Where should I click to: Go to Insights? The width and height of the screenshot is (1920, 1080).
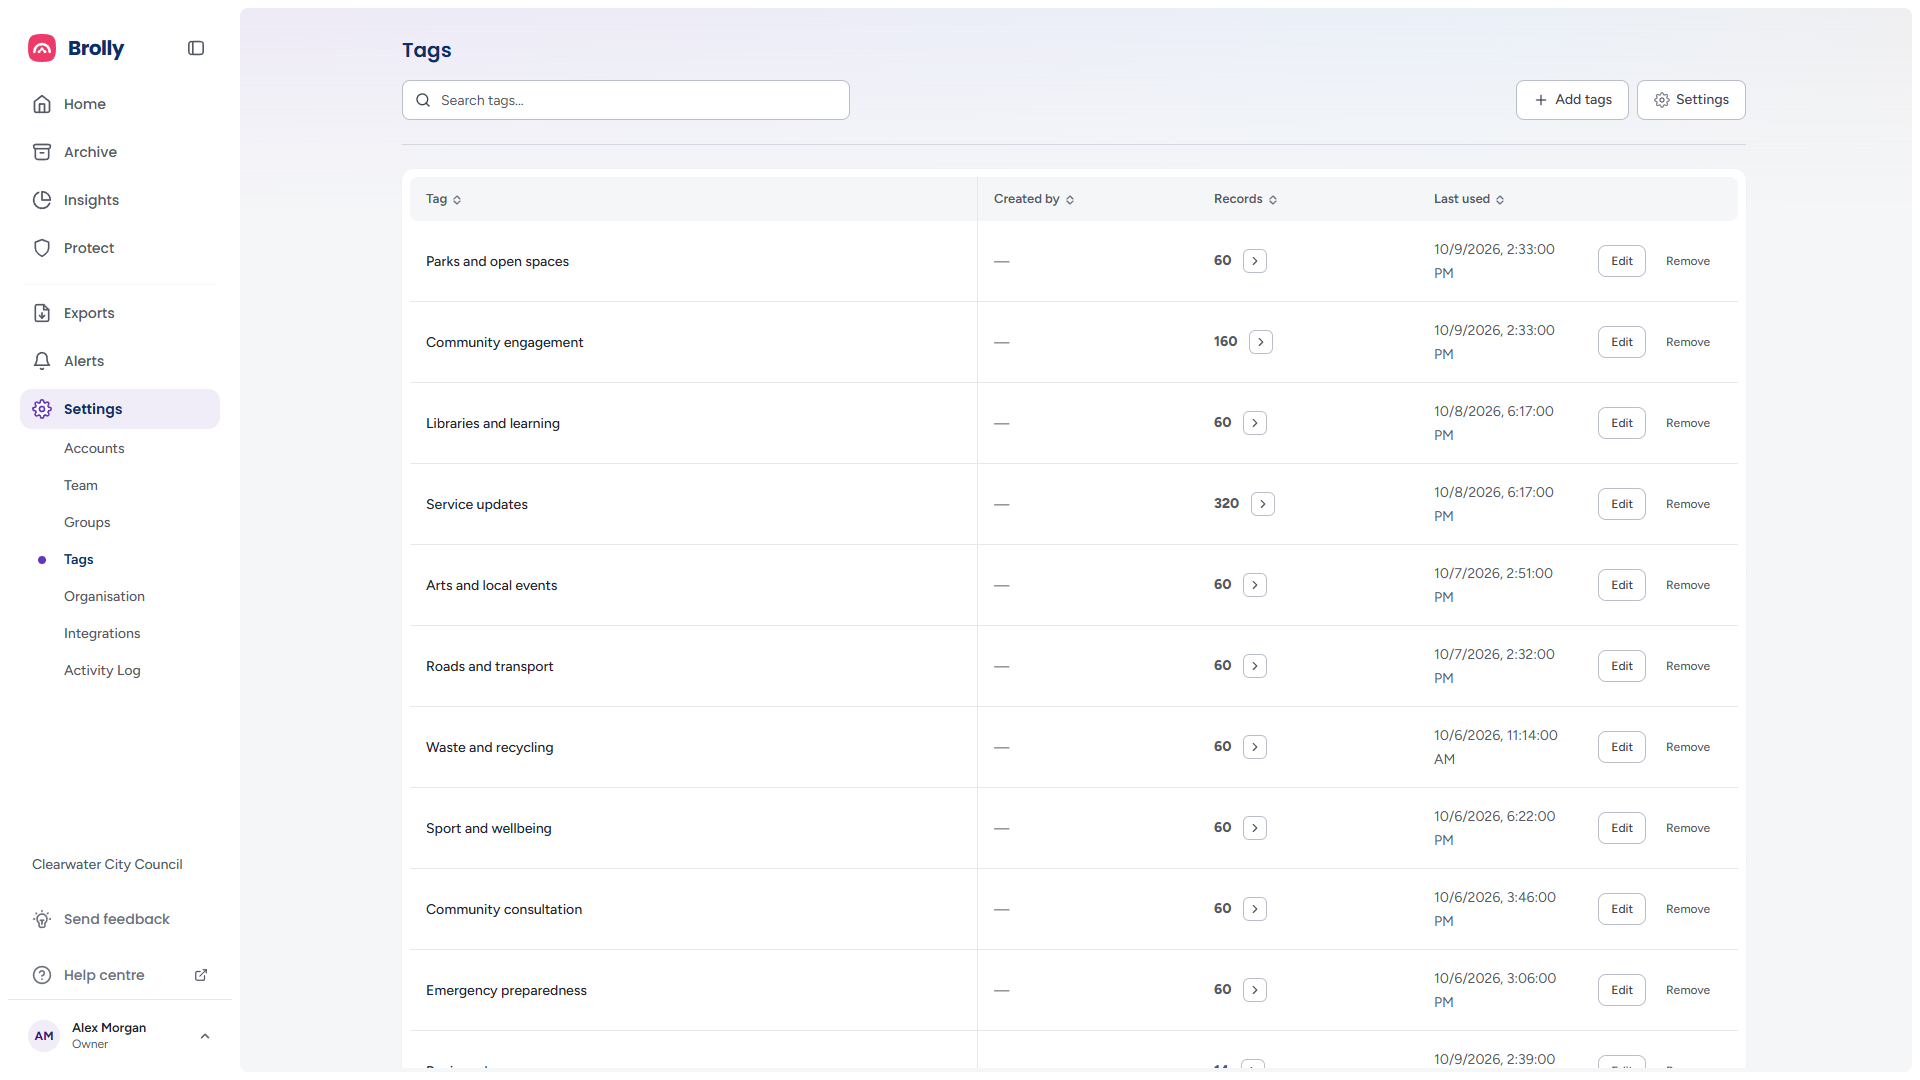tap(120, 200)
